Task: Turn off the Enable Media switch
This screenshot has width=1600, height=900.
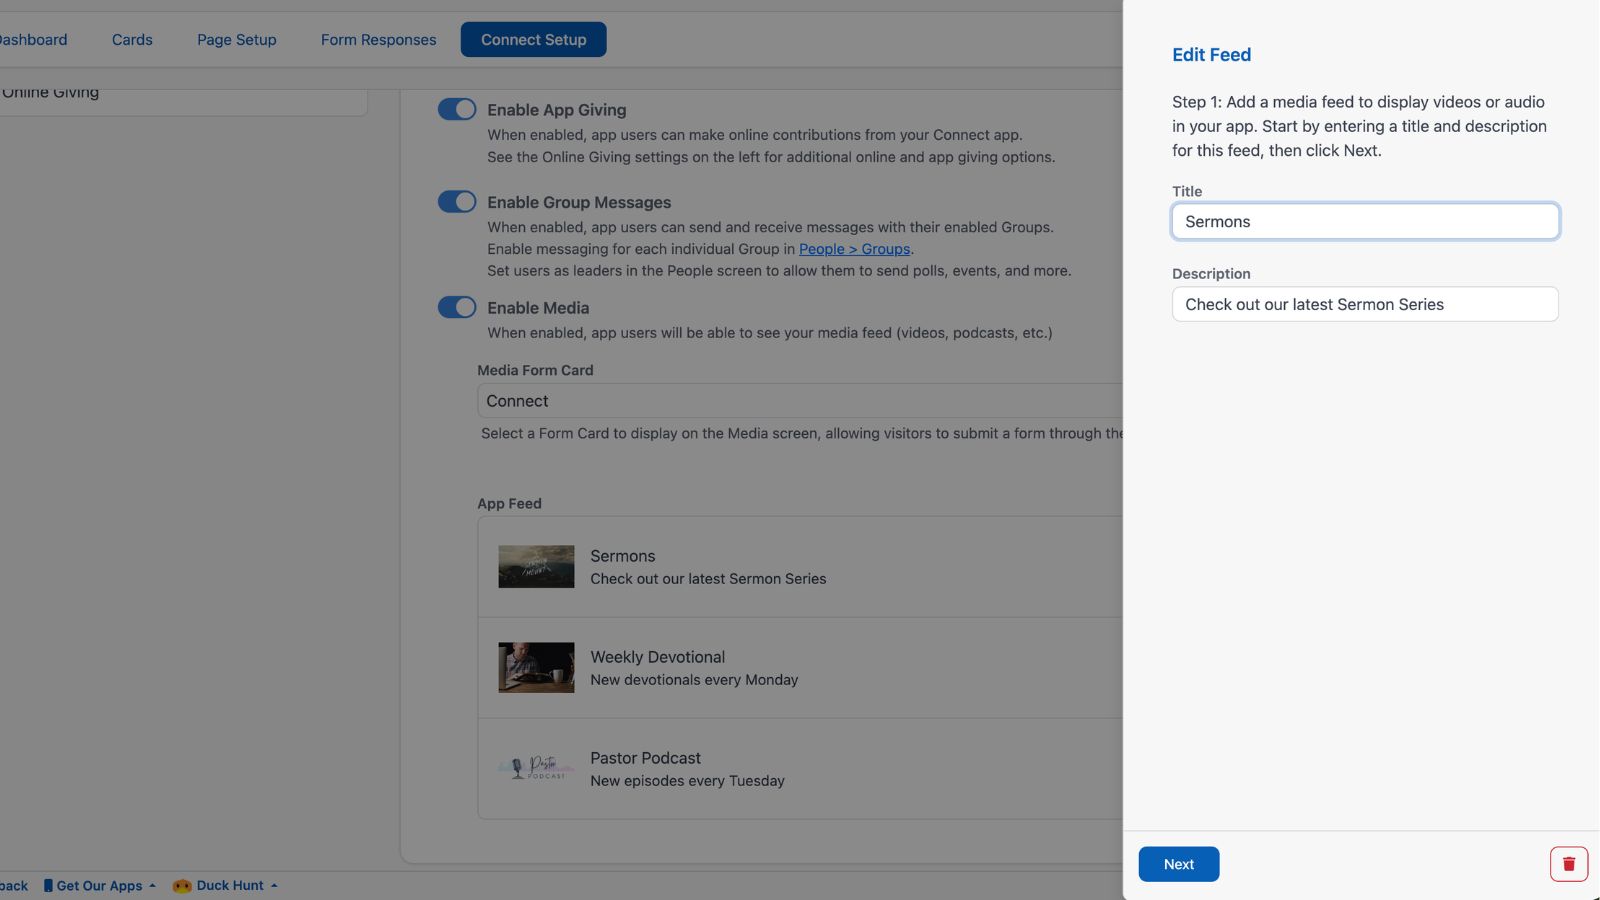Action: tap(457, 307)
